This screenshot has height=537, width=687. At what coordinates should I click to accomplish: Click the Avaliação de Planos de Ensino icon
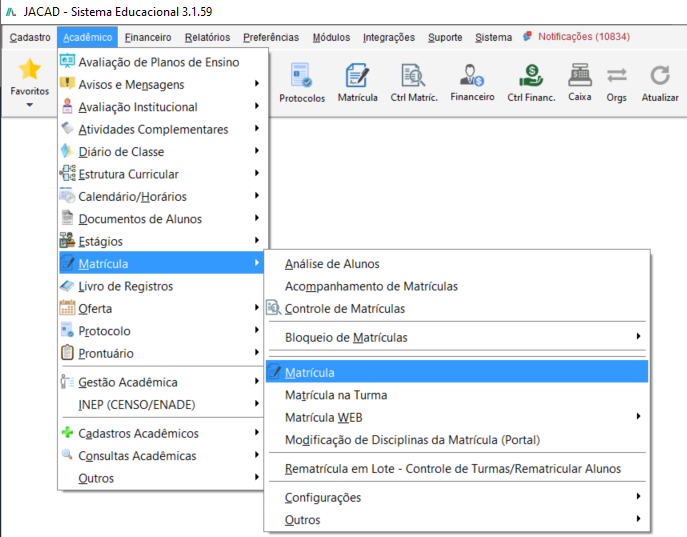point(67,61)
